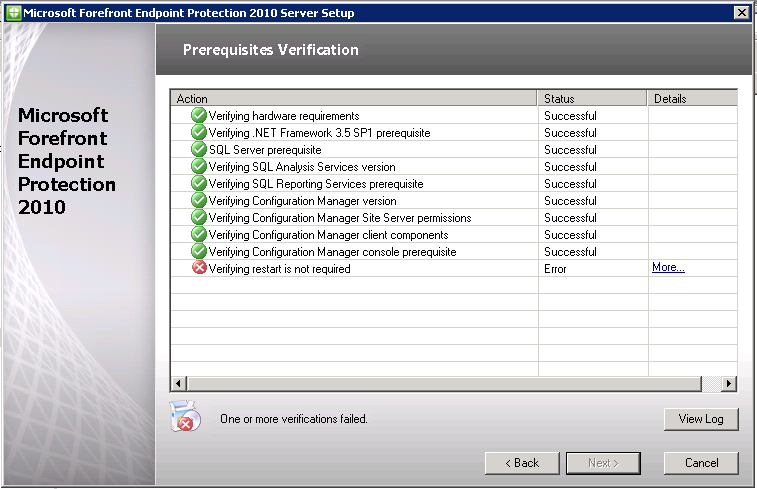757x489 pixels.
Task: Click red error icon beside Verifying restart is not required
Action: [x=199, y=267]
